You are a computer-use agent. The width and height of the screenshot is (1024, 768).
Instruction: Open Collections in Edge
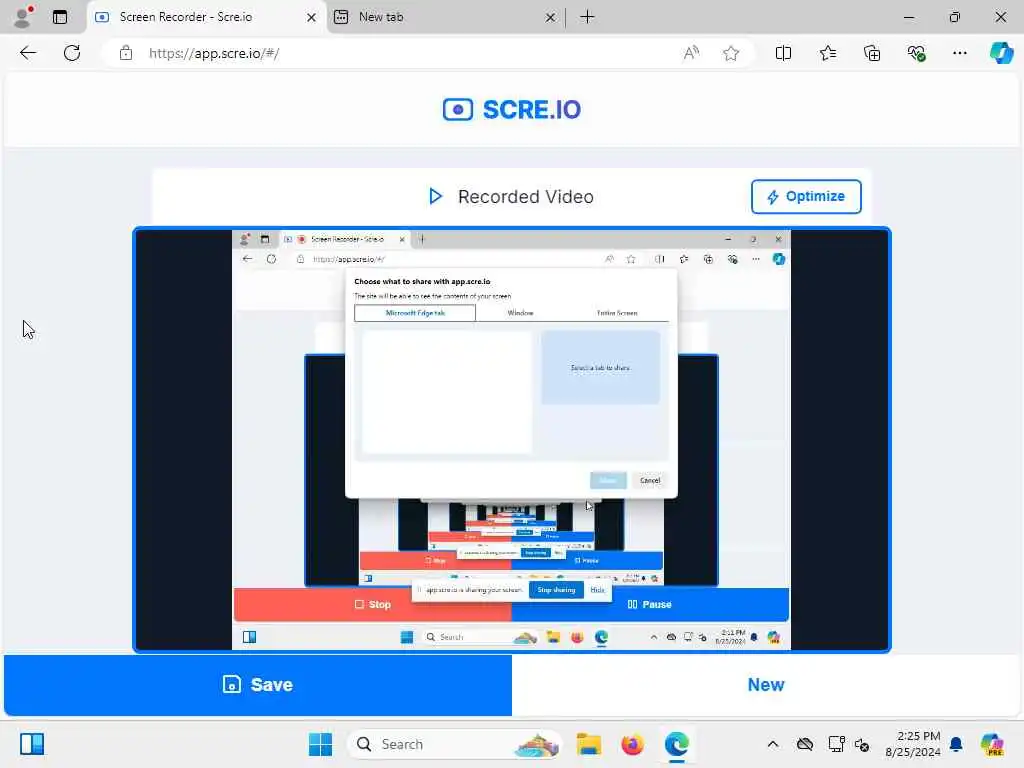(x=872, y=53)
